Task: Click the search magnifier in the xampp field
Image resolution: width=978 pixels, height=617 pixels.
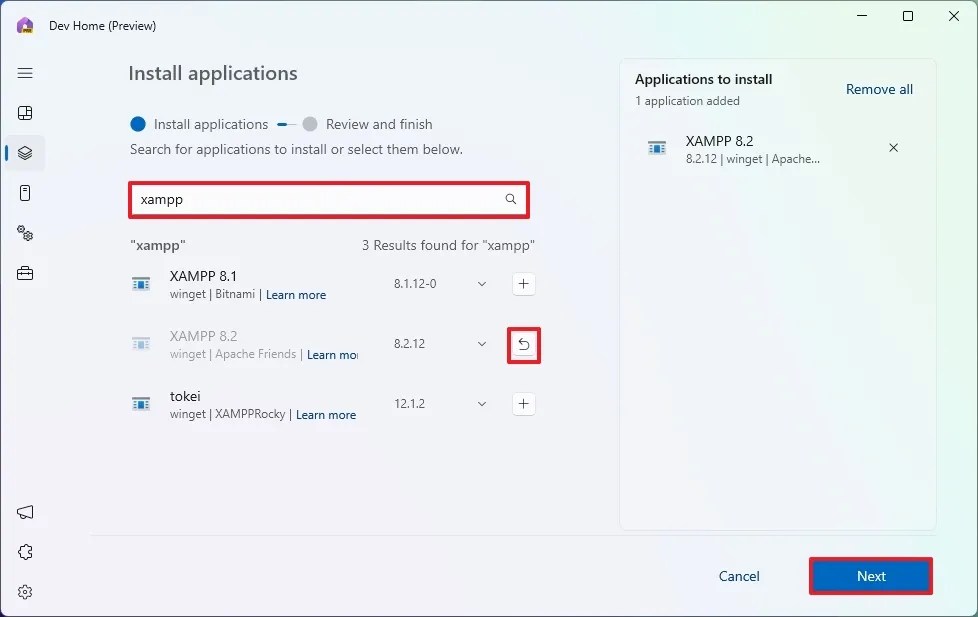Action: pyautogui.click(x=510, y=199)
